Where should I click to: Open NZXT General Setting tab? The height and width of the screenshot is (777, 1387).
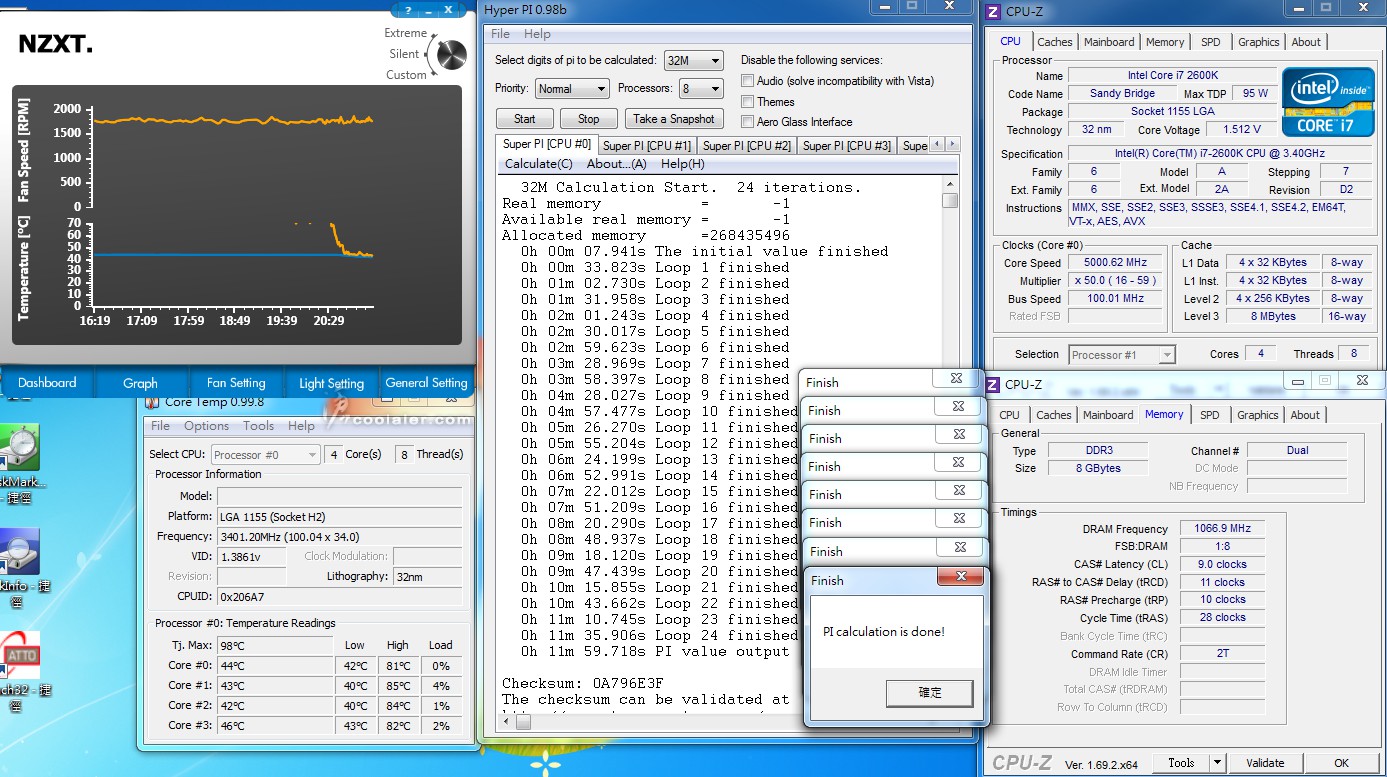(x=427, y=383)
